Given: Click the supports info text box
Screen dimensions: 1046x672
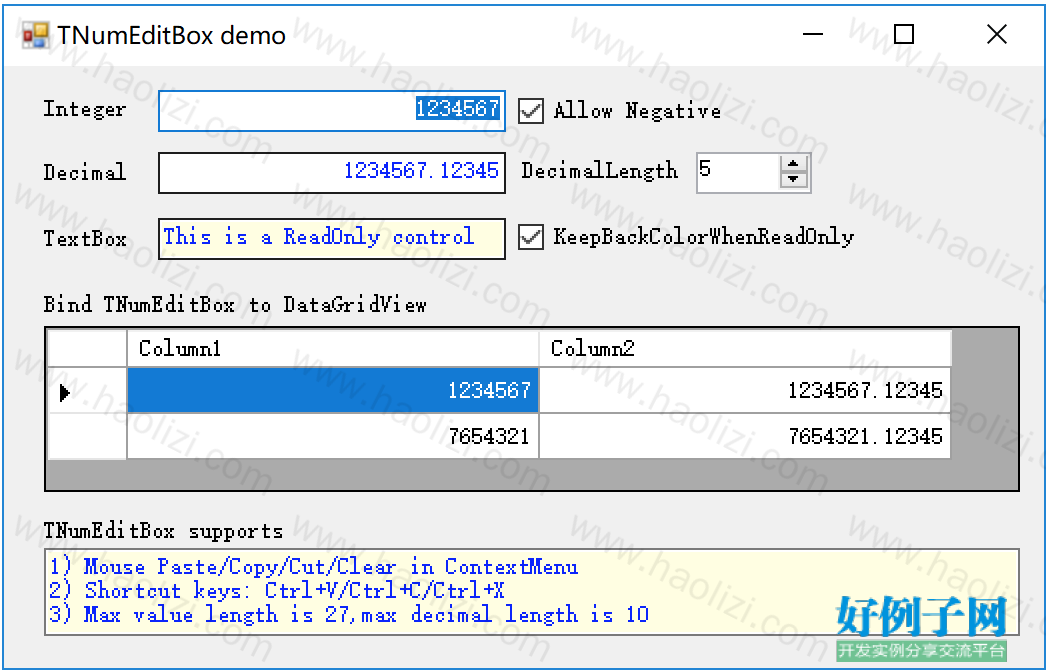Looking at the screenshot, I should (x=532, y=592).
